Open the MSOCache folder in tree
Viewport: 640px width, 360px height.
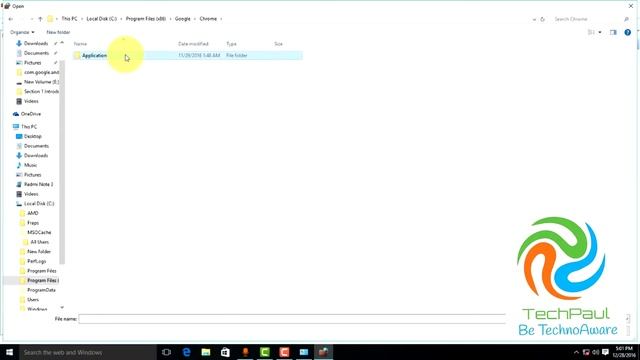click(x=39, y=232)
